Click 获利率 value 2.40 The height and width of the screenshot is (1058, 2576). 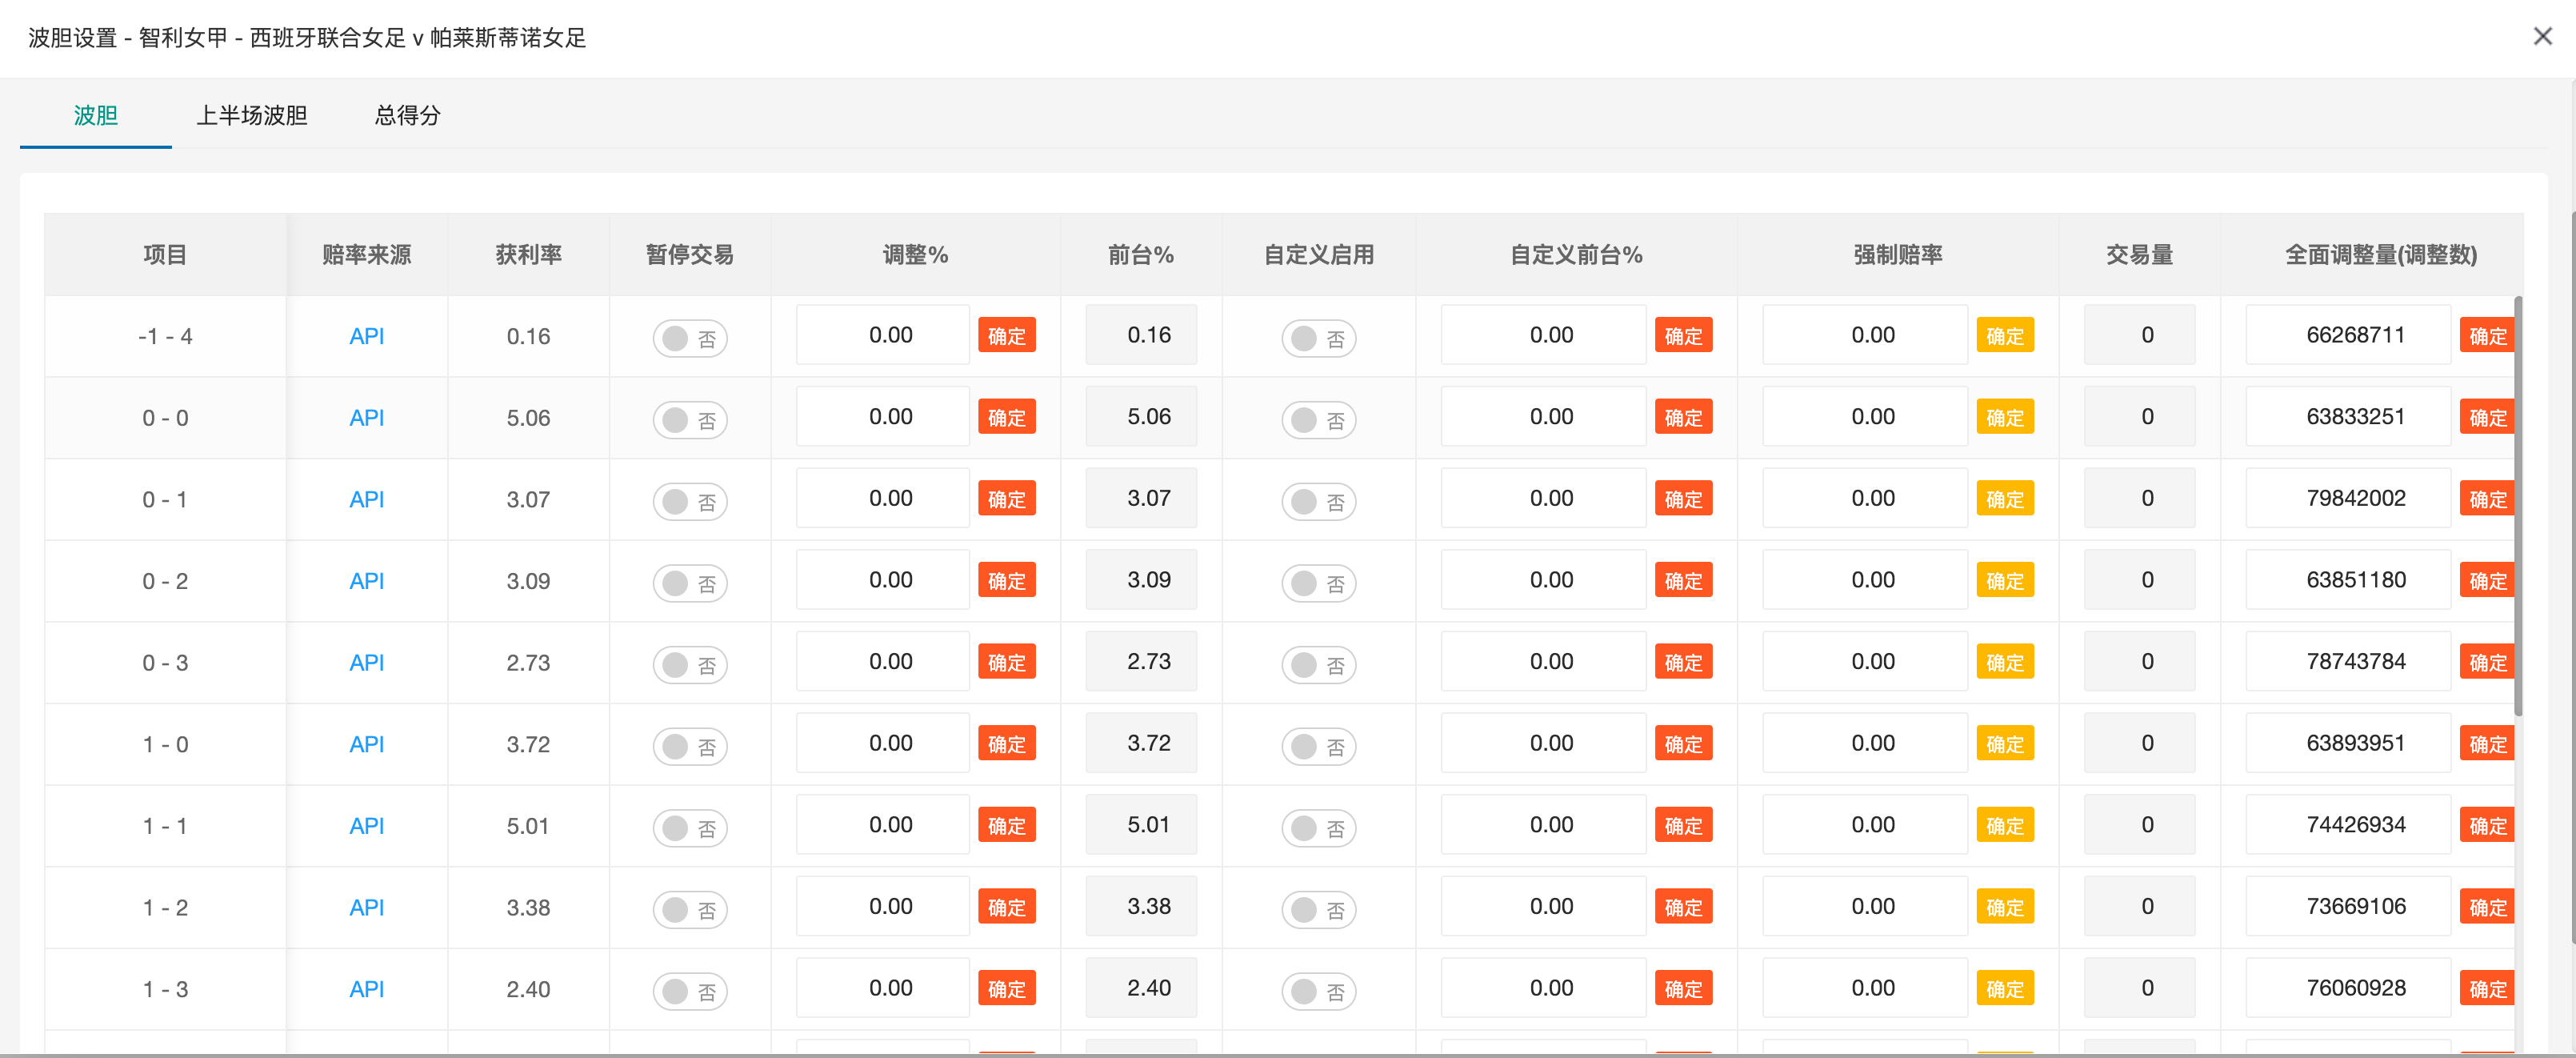tap(528, 989)
